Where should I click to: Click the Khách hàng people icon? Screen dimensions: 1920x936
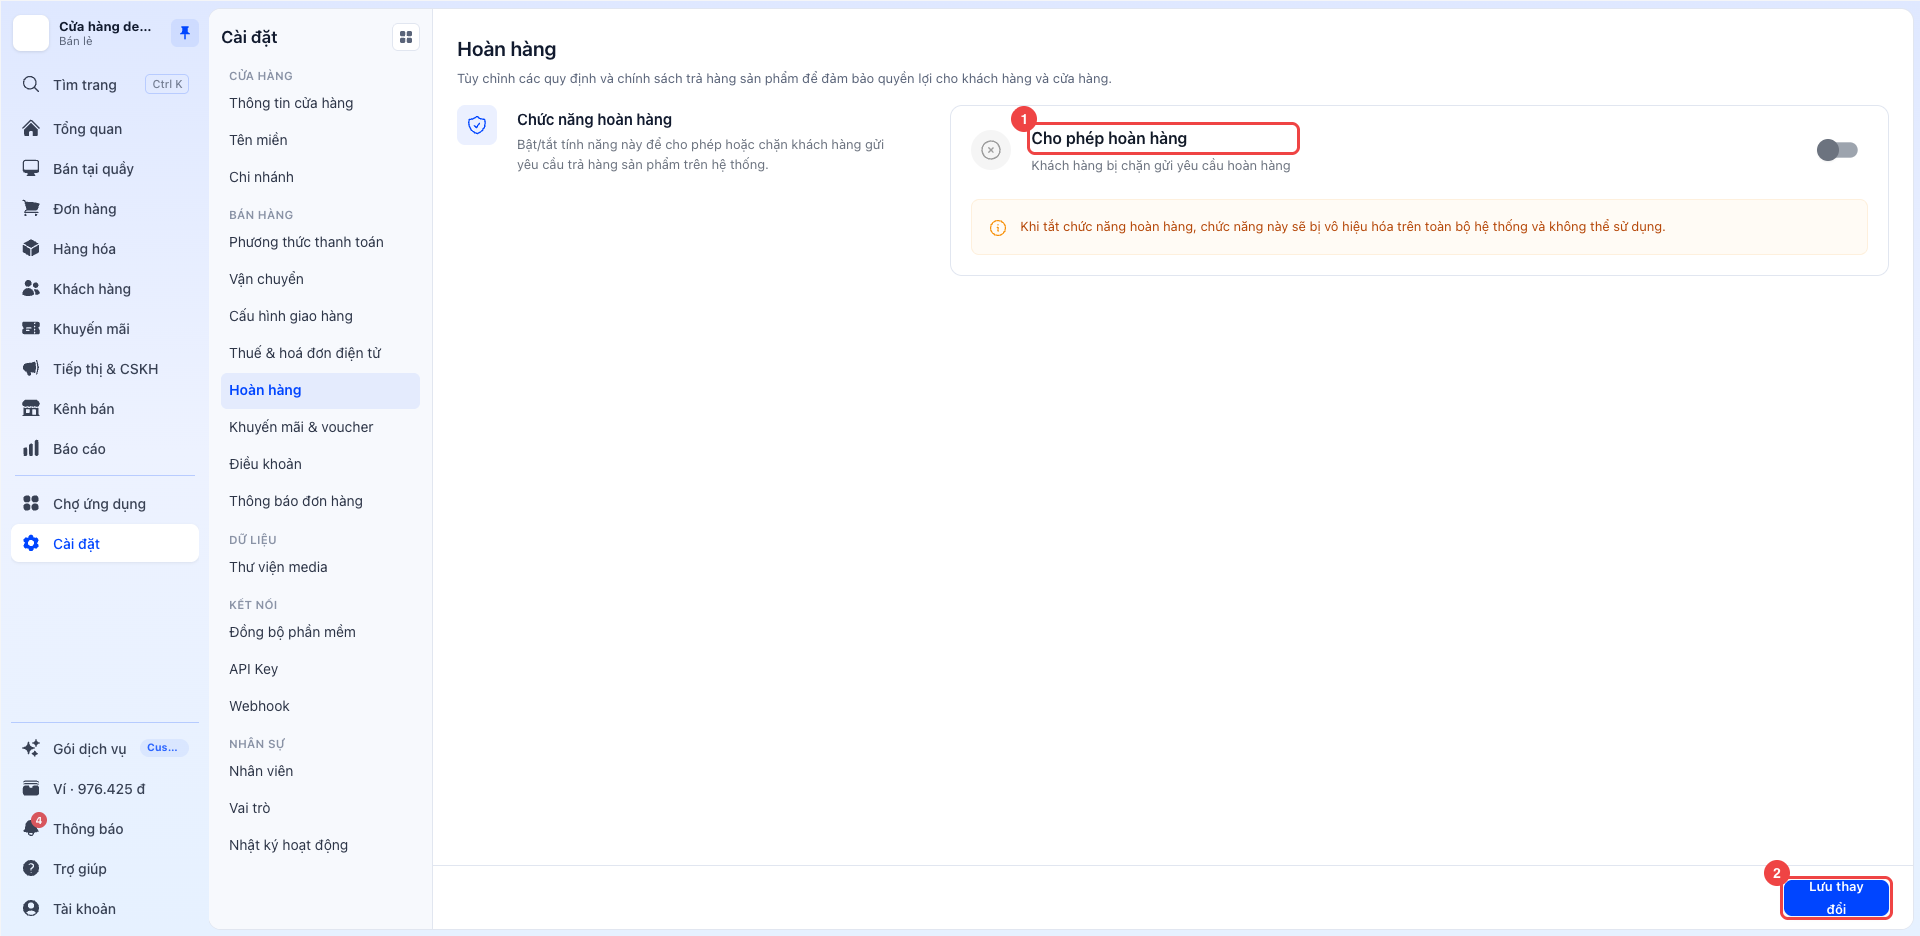pos(31,288)
